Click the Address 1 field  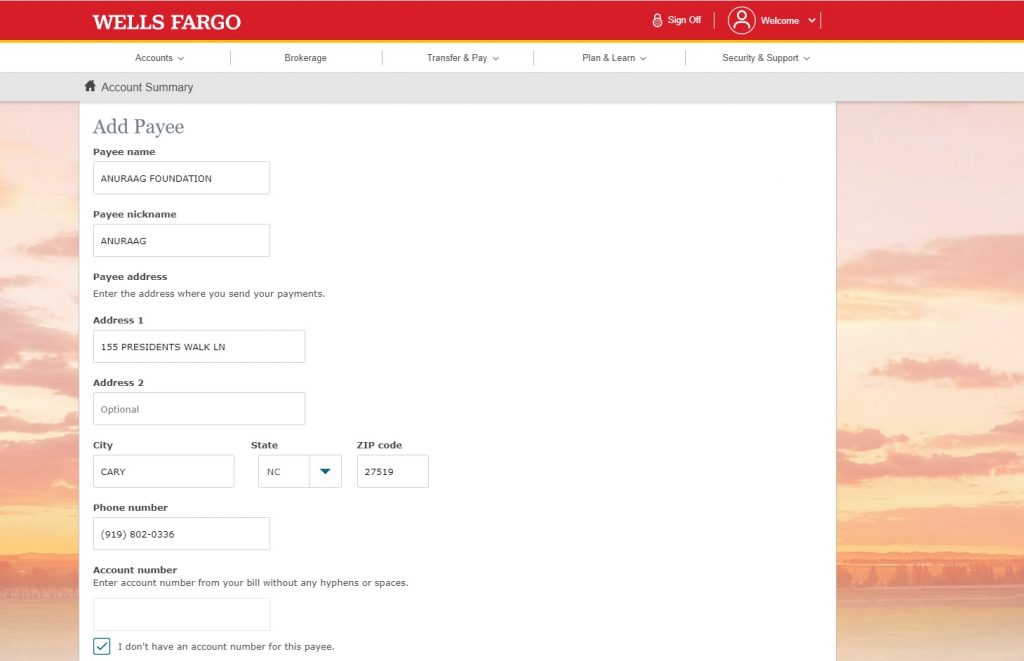click(199, 346)
